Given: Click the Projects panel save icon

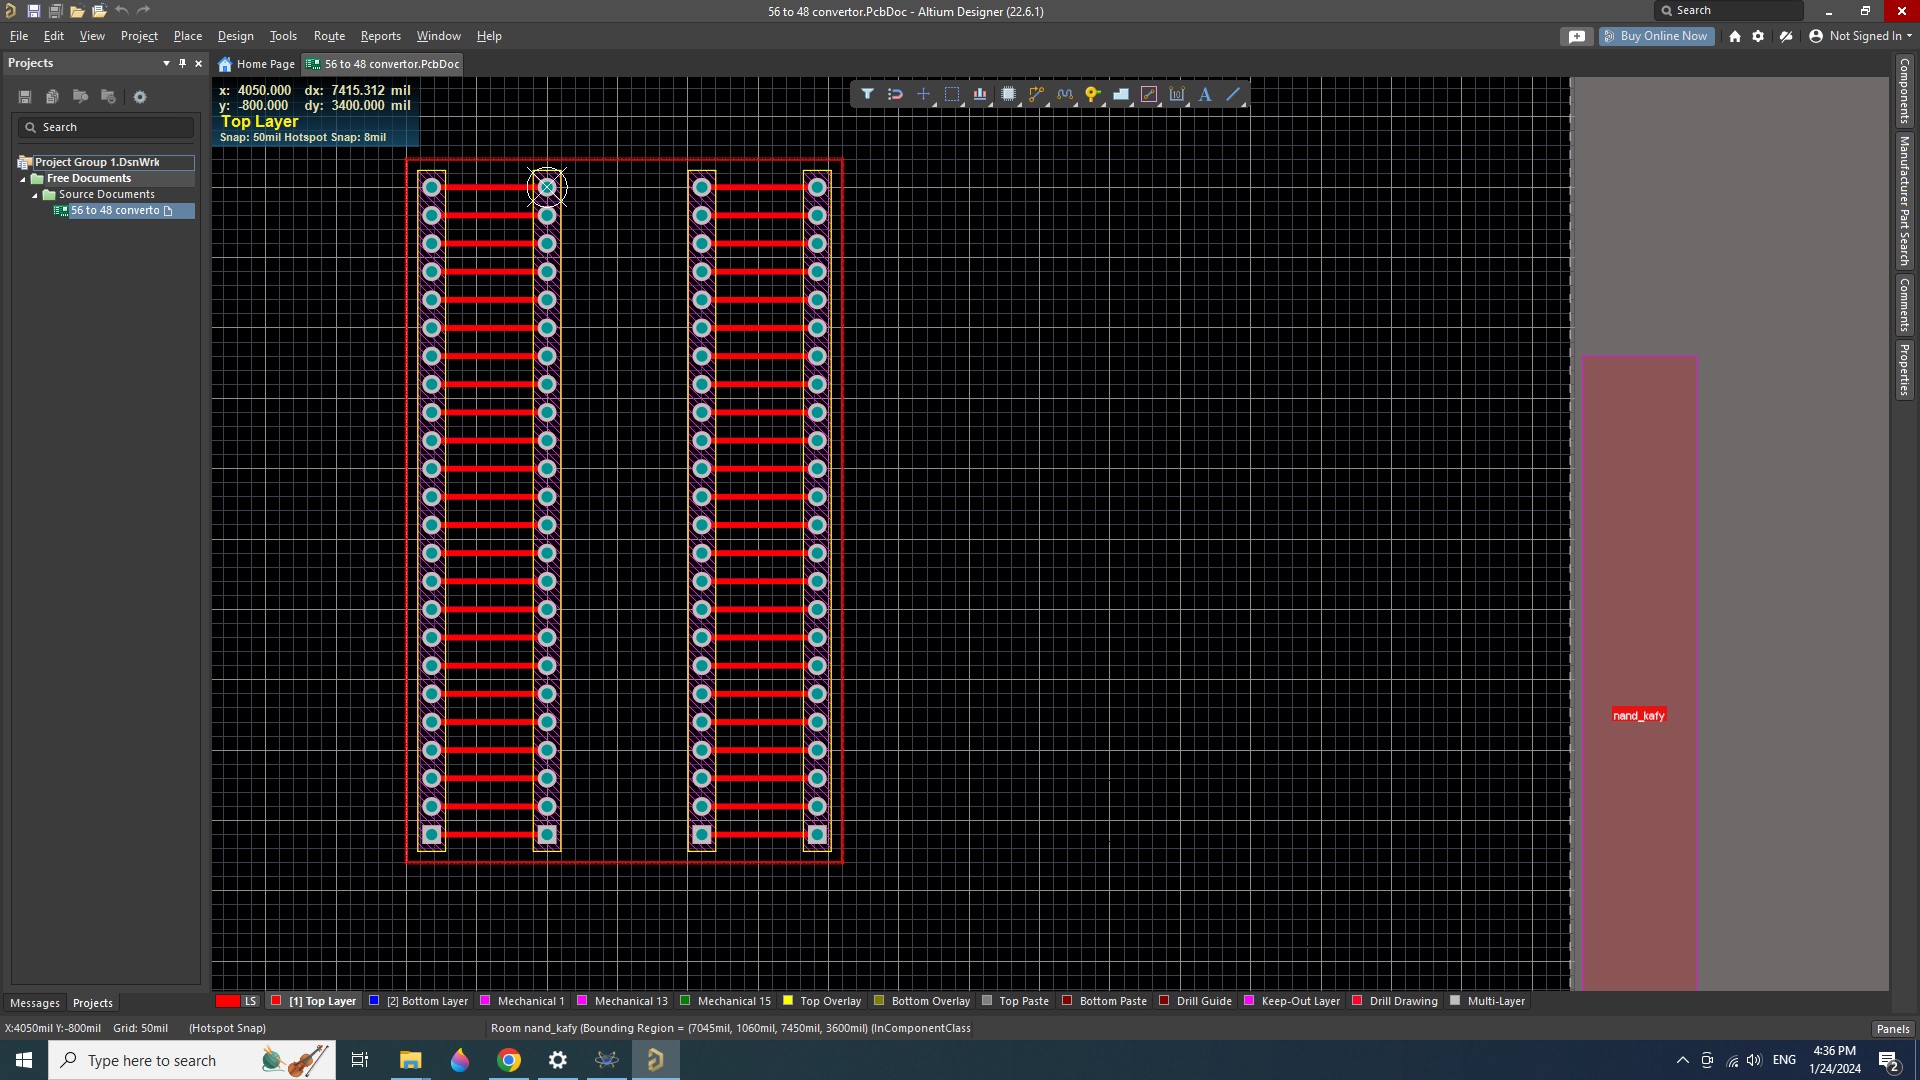Looking at the screenshot, I should pos(25,97).
